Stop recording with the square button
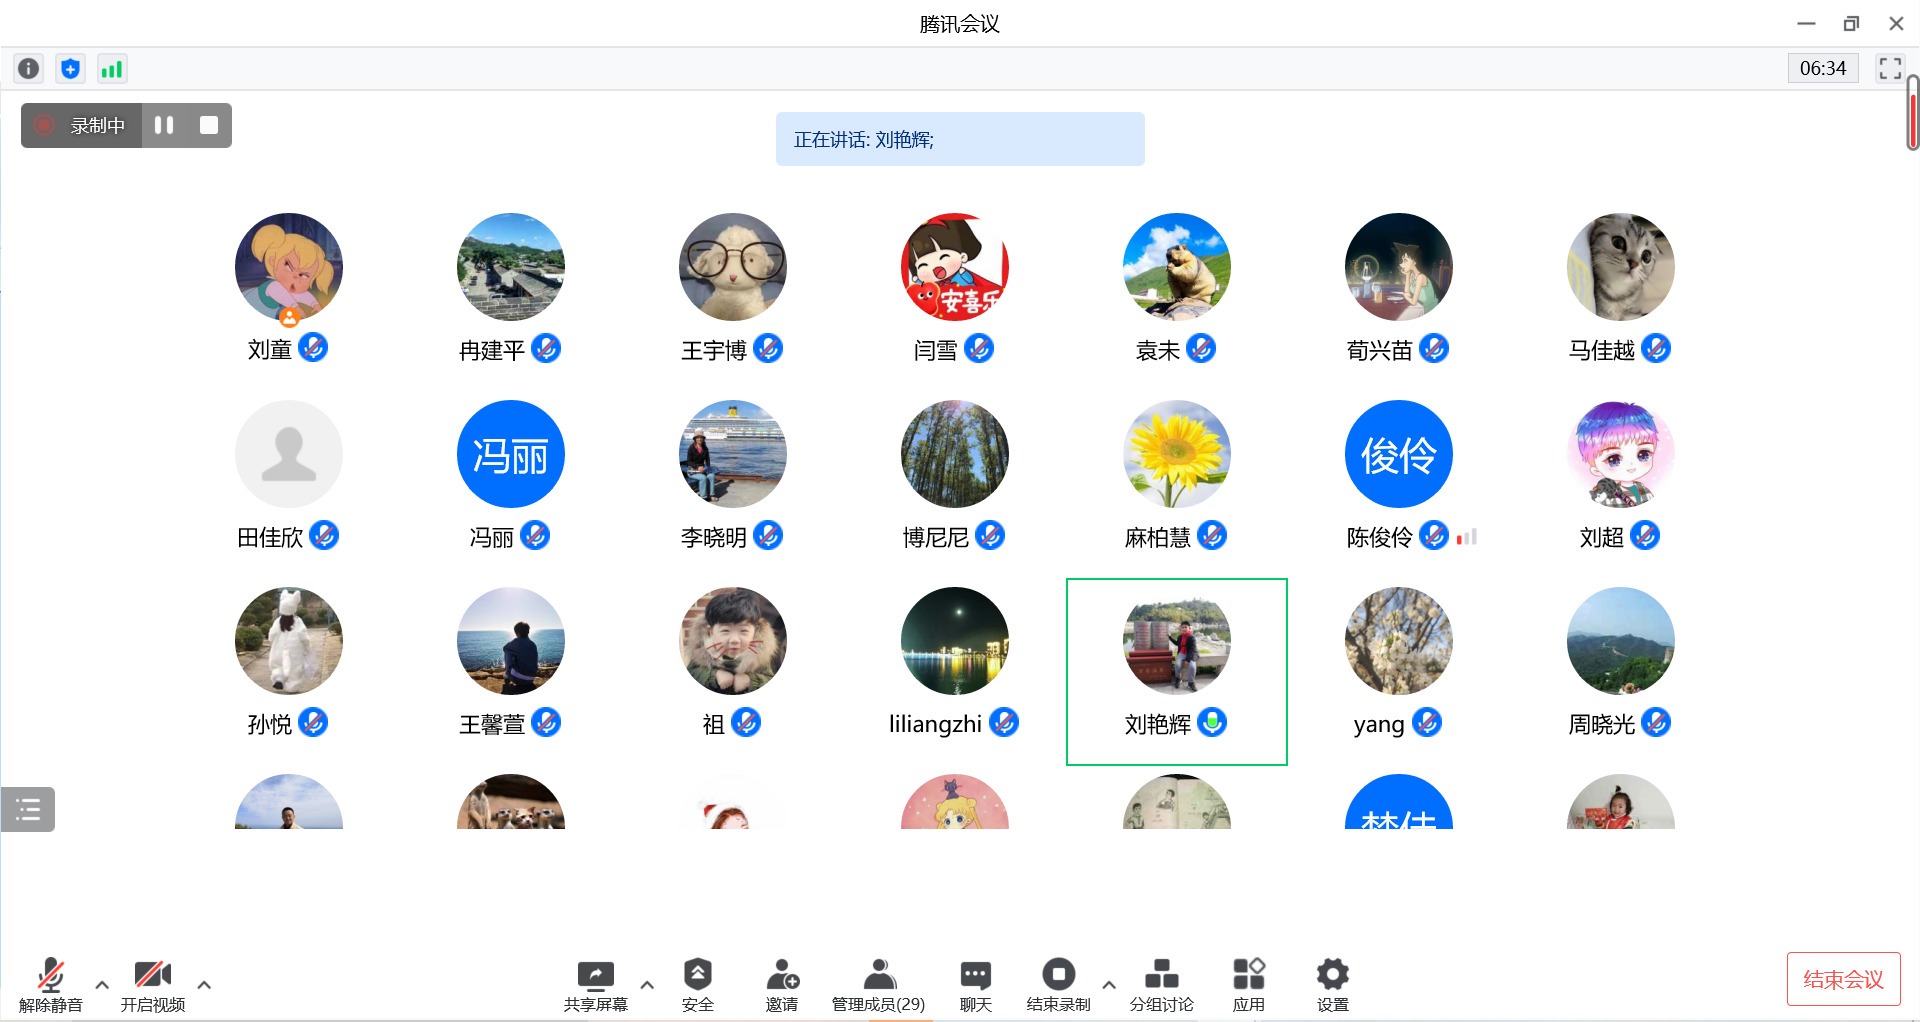 point(209,125)
